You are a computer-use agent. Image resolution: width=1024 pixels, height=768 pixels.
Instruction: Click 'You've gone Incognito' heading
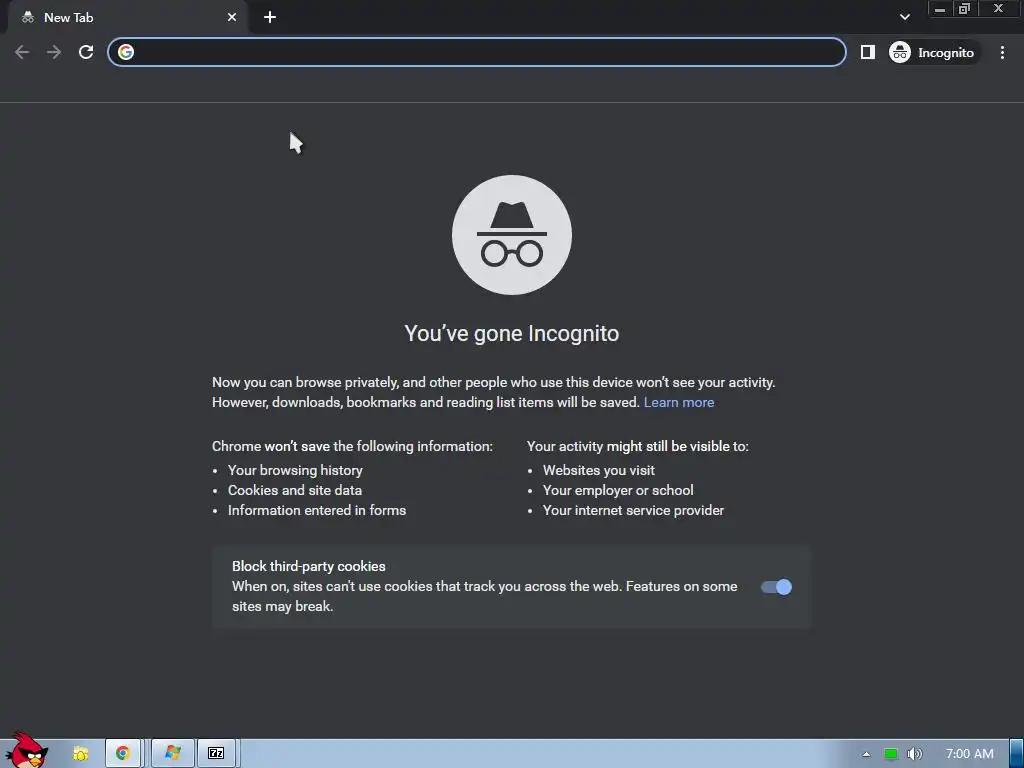click(511, 333)
